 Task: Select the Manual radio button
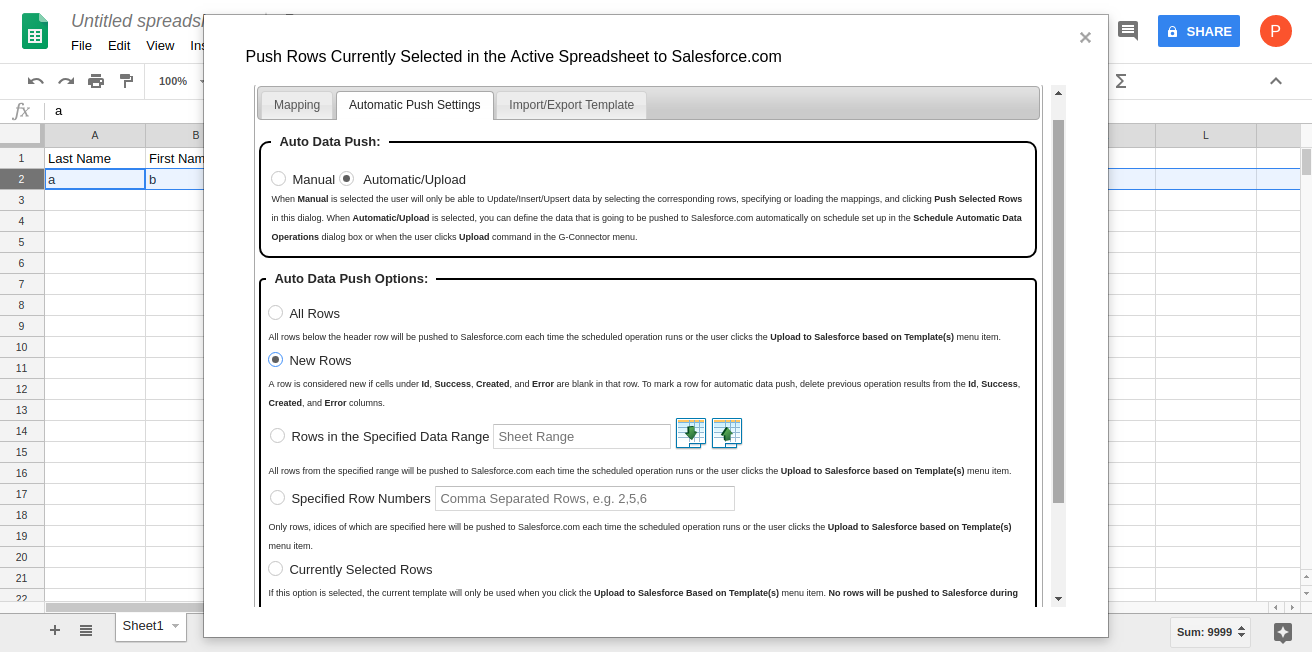point(279,179)
